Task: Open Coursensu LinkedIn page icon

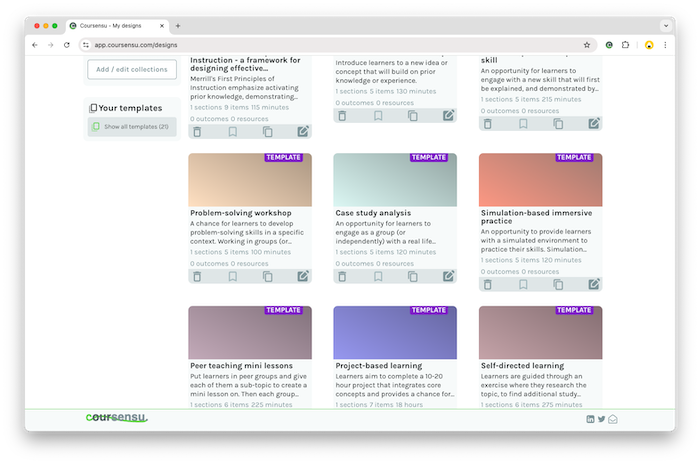Action: [x=590, y=419]
